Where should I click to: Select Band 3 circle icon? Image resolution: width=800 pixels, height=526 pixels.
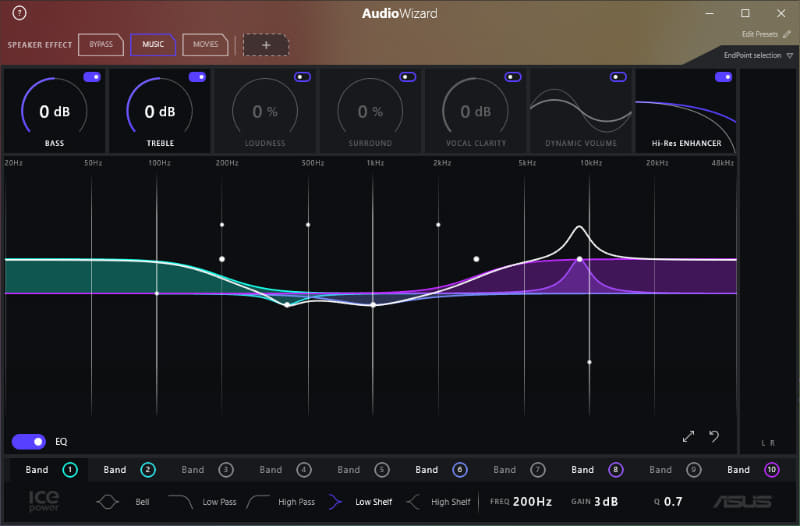pyautogui.click(x=226, y=470)
